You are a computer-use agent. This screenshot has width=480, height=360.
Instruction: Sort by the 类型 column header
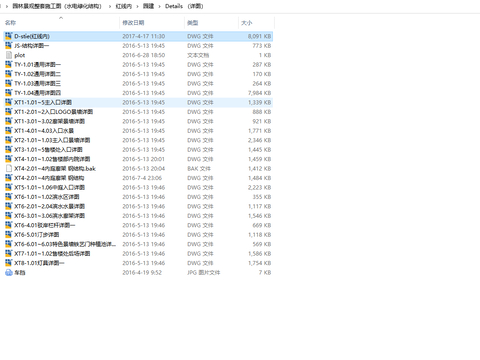tap(192, 23)
